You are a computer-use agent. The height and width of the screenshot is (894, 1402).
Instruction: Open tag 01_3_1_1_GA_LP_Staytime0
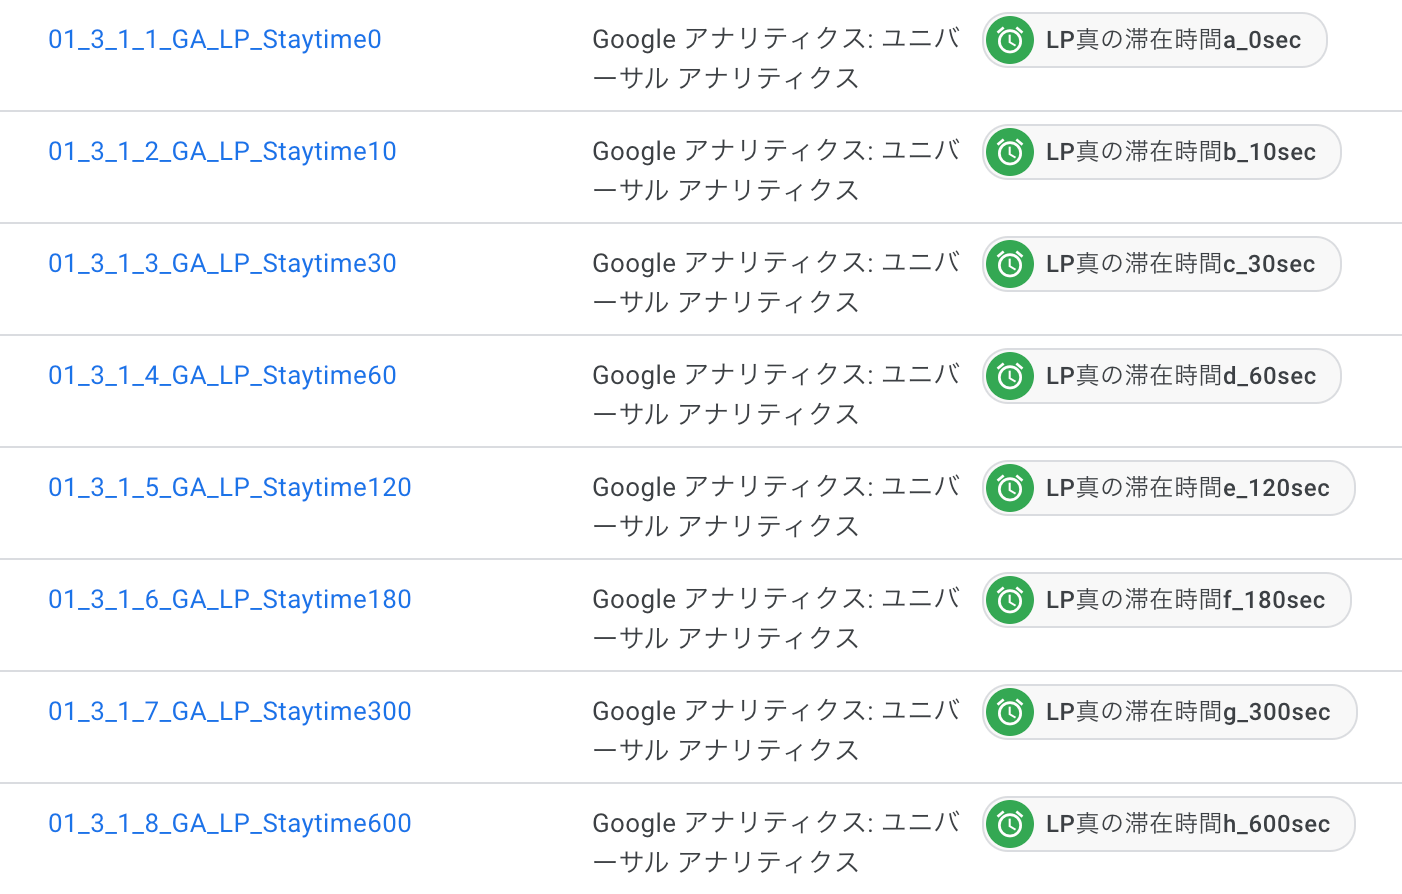pyautogui.click(x=215, y=40)
